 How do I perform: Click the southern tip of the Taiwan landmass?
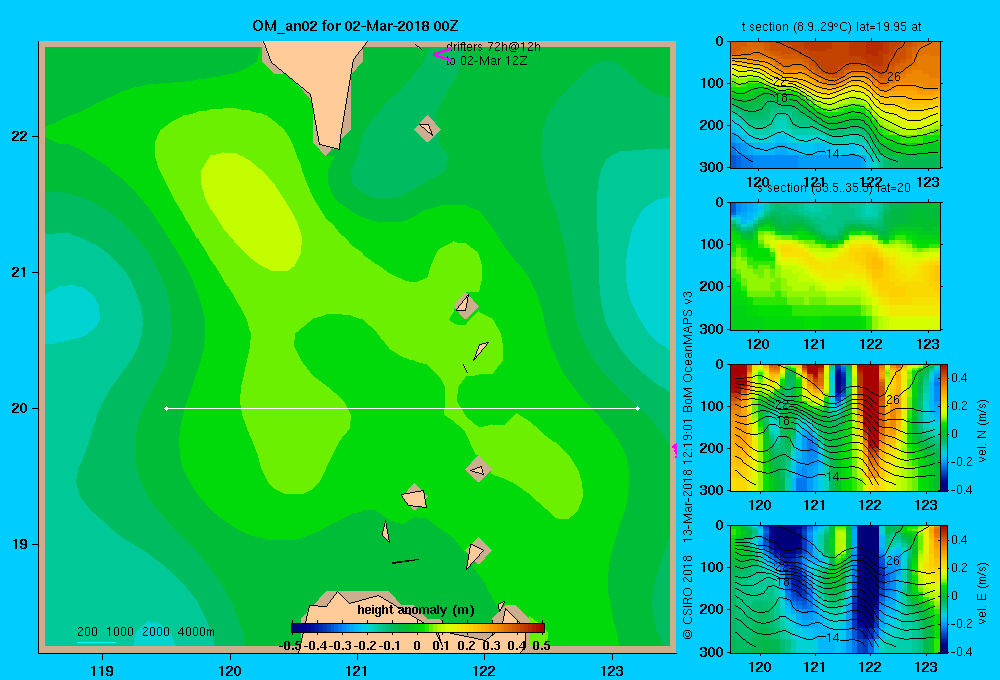[327, 145]
